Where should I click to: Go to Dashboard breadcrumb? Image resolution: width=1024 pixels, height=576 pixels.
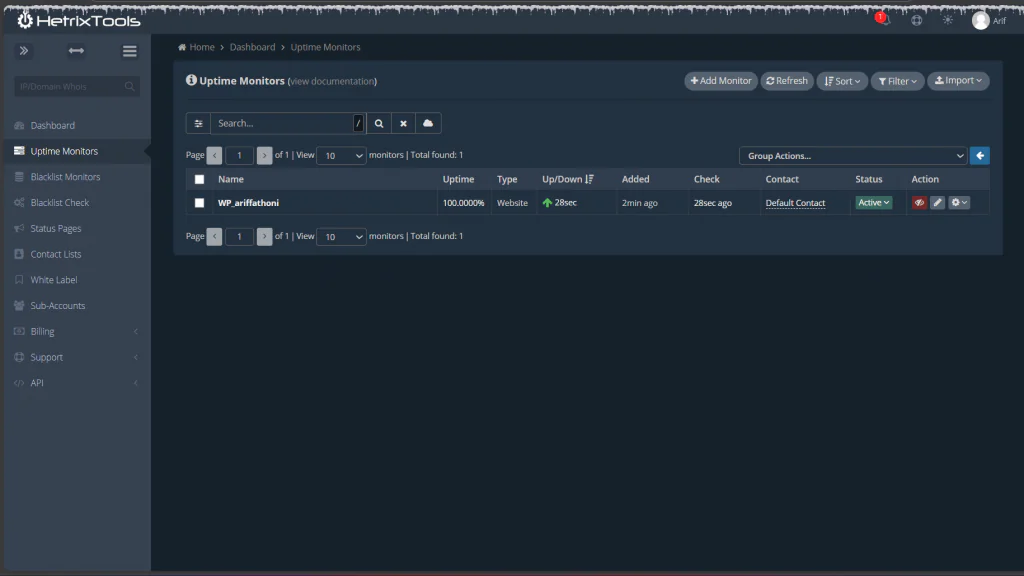coord(252,47)
